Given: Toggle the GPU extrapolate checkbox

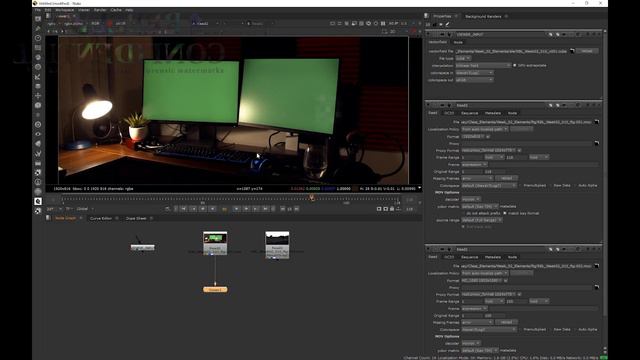Looking at the screenshot, I should pos(515,65).
